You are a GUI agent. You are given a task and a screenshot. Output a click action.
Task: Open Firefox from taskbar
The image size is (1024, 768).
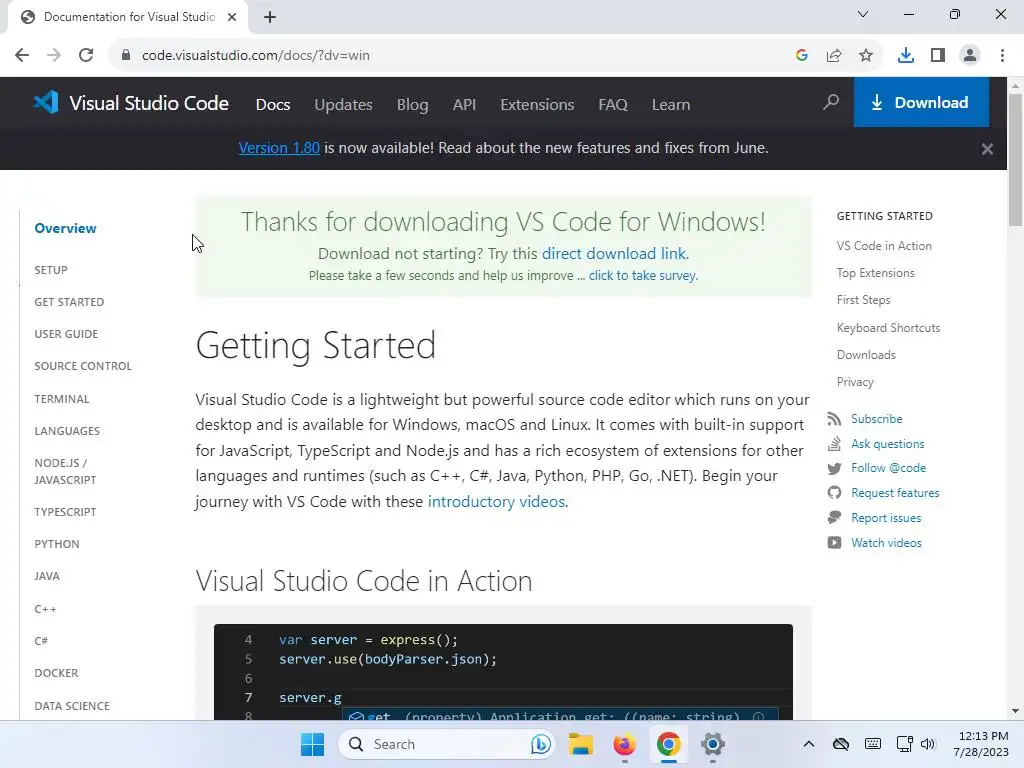click(x=624, y=744)
